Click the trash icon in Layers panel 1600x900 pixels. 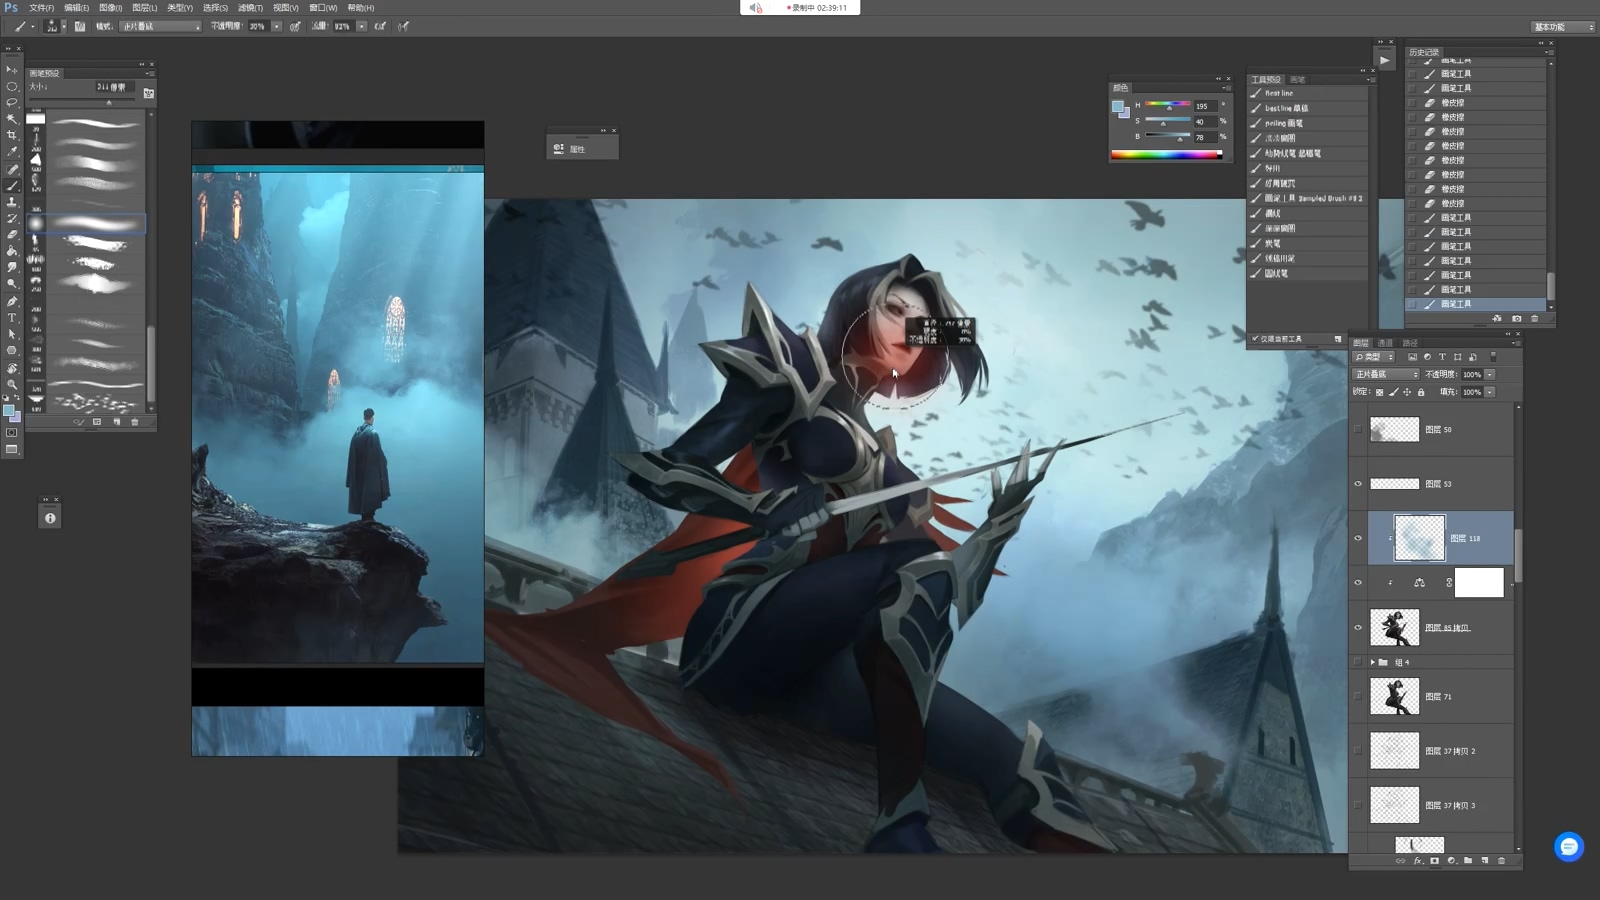coord(1501,861)
